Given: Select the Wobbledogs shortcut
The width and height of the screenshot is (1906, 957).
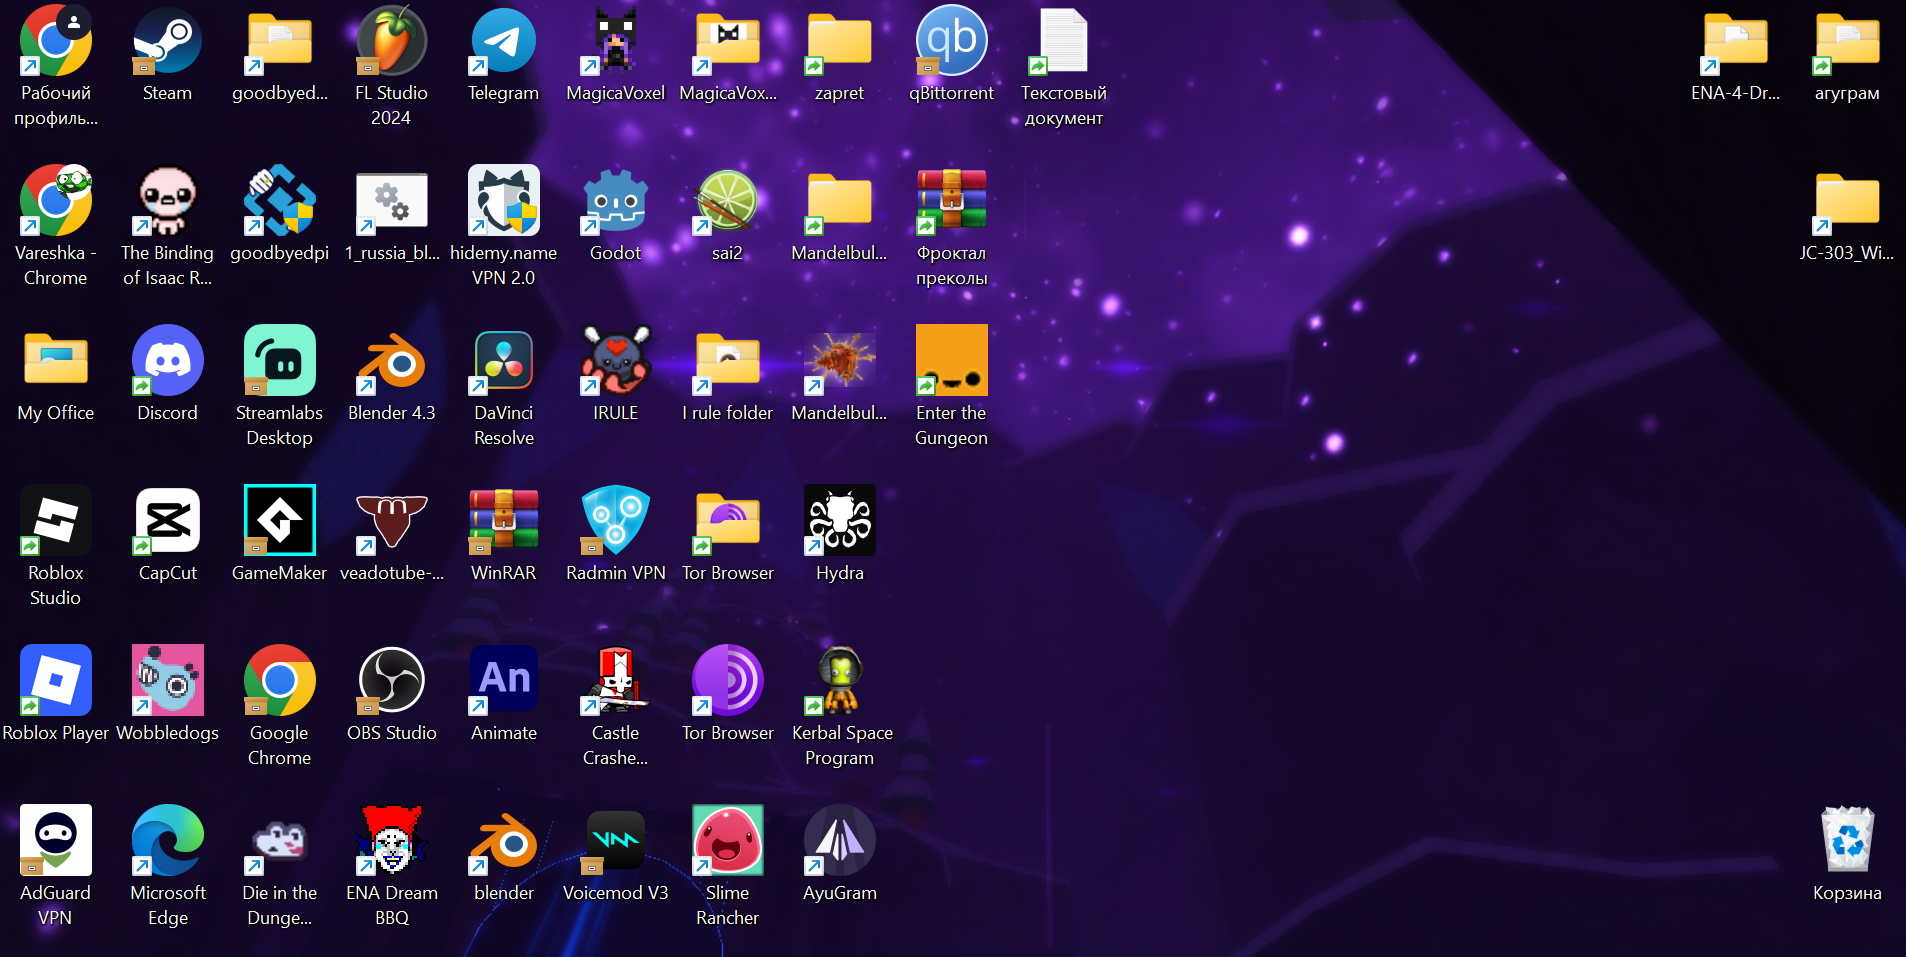Looking at the screenshot, I should click(167, 681).
